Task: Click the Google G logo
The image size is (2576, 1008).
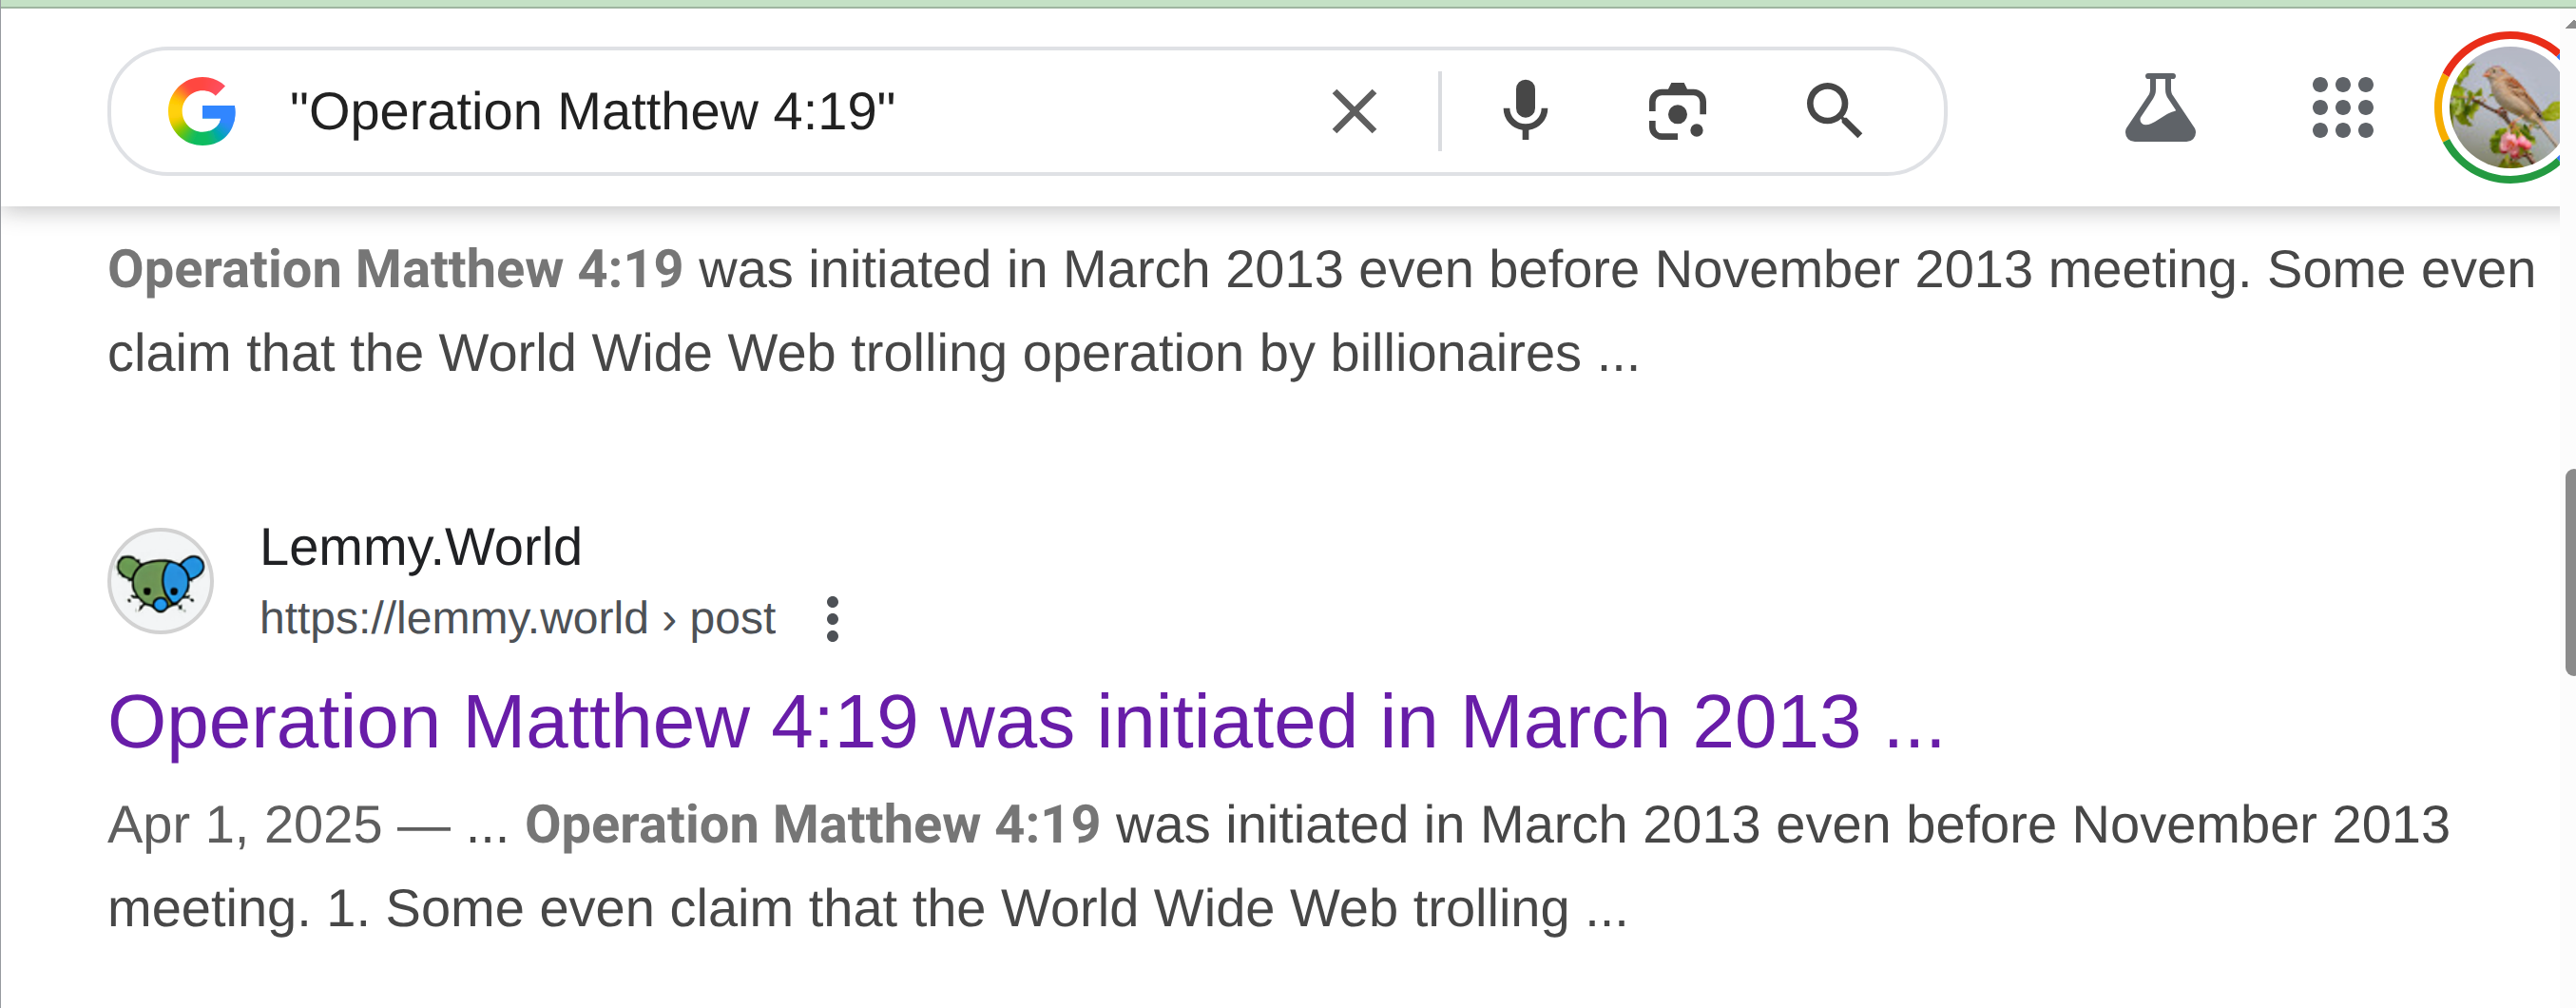Action: click(202, 111)
